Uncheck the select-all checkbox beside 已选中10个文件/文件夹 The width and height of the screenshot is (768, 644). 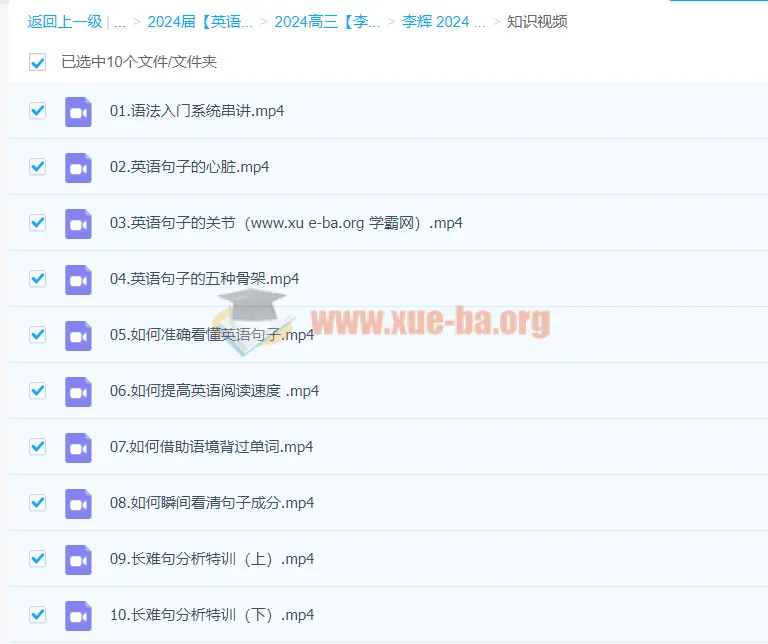point(38,62)
